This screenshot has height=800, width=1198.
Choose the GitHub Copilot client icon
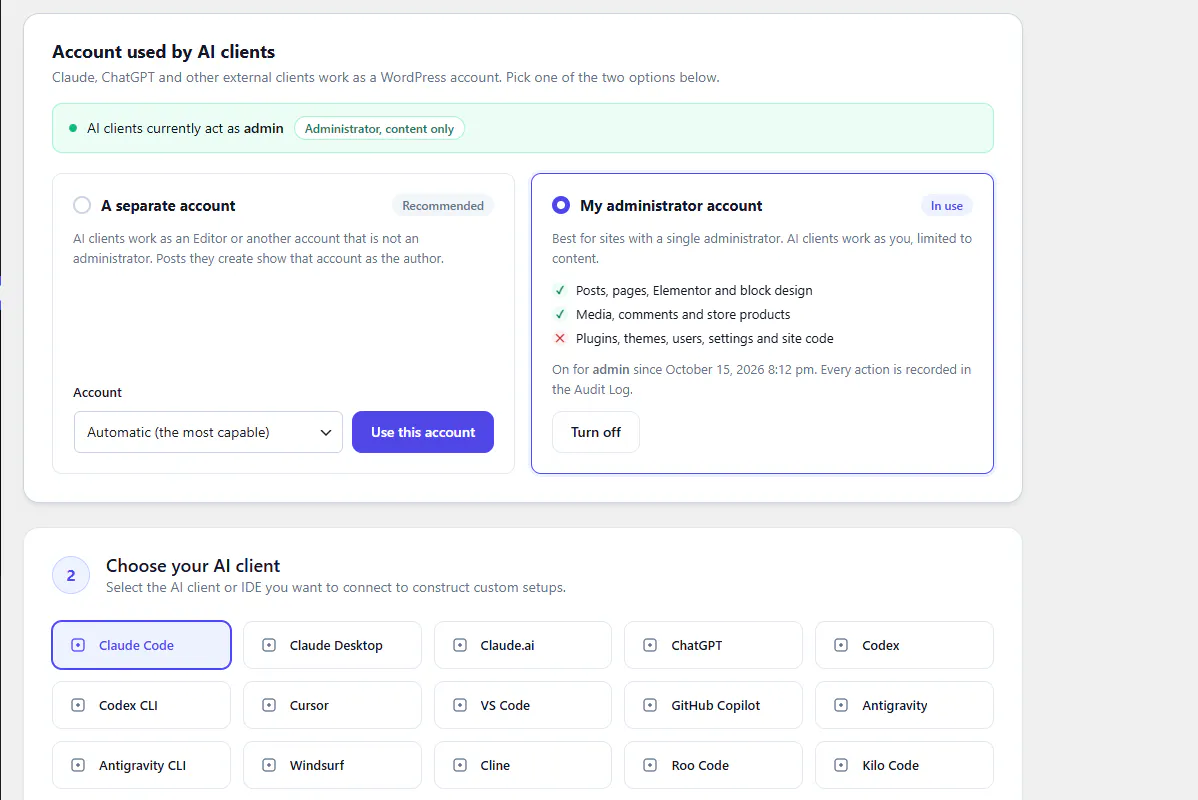pos(650,705)
